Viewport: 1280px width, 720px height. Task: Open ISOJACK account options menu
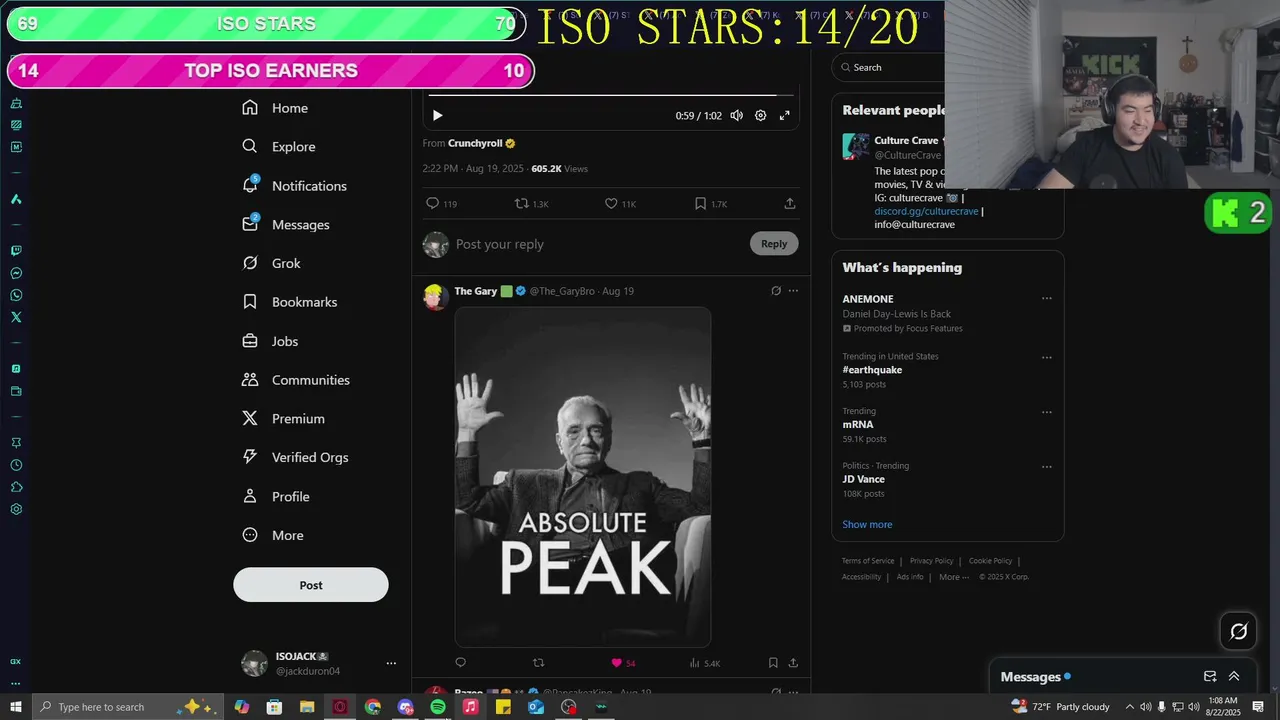[391, 663]
